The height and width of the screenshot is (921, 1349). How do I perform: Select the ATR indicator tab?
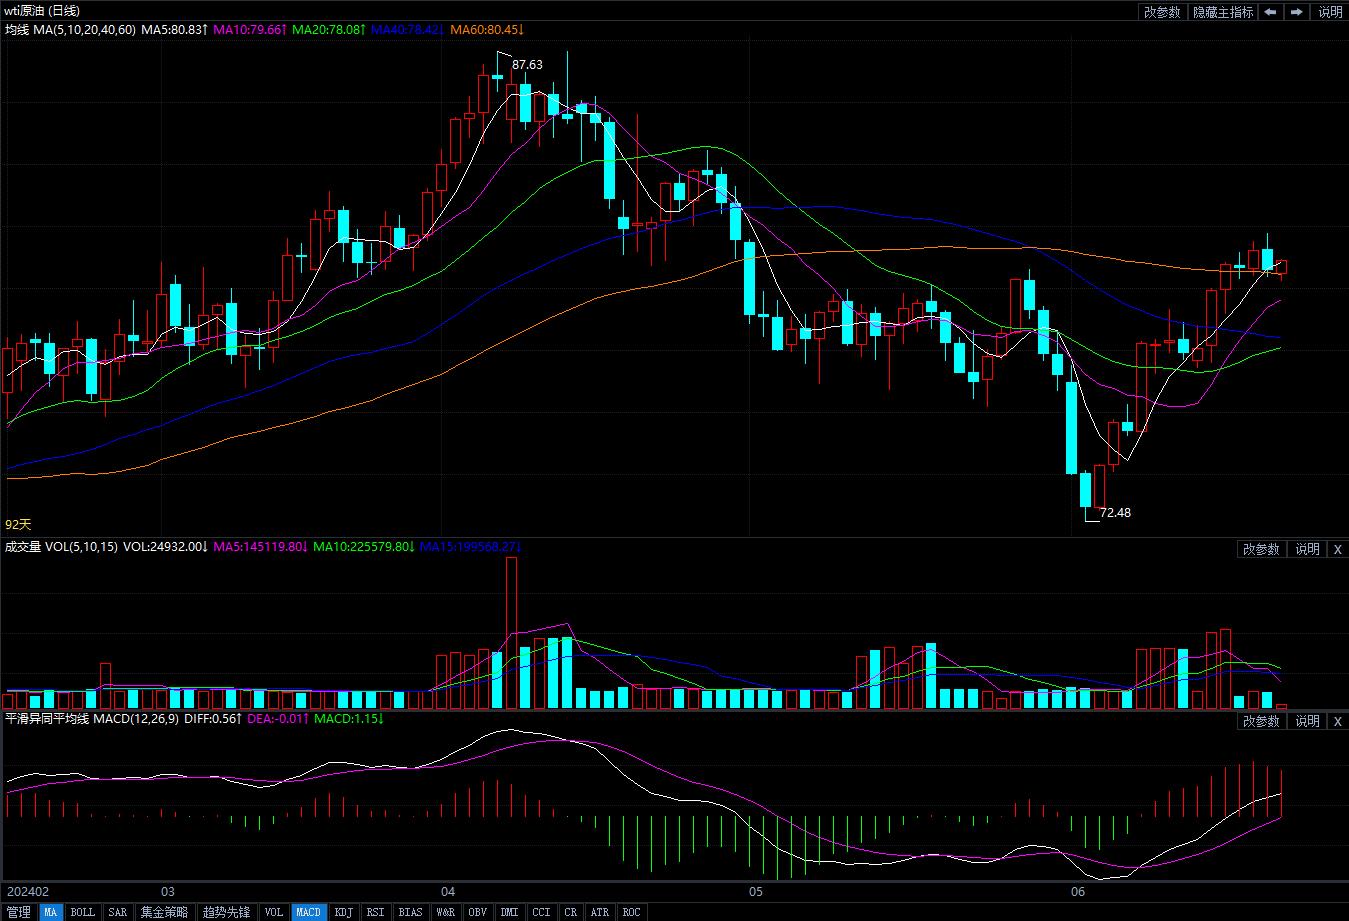point(599,912)
